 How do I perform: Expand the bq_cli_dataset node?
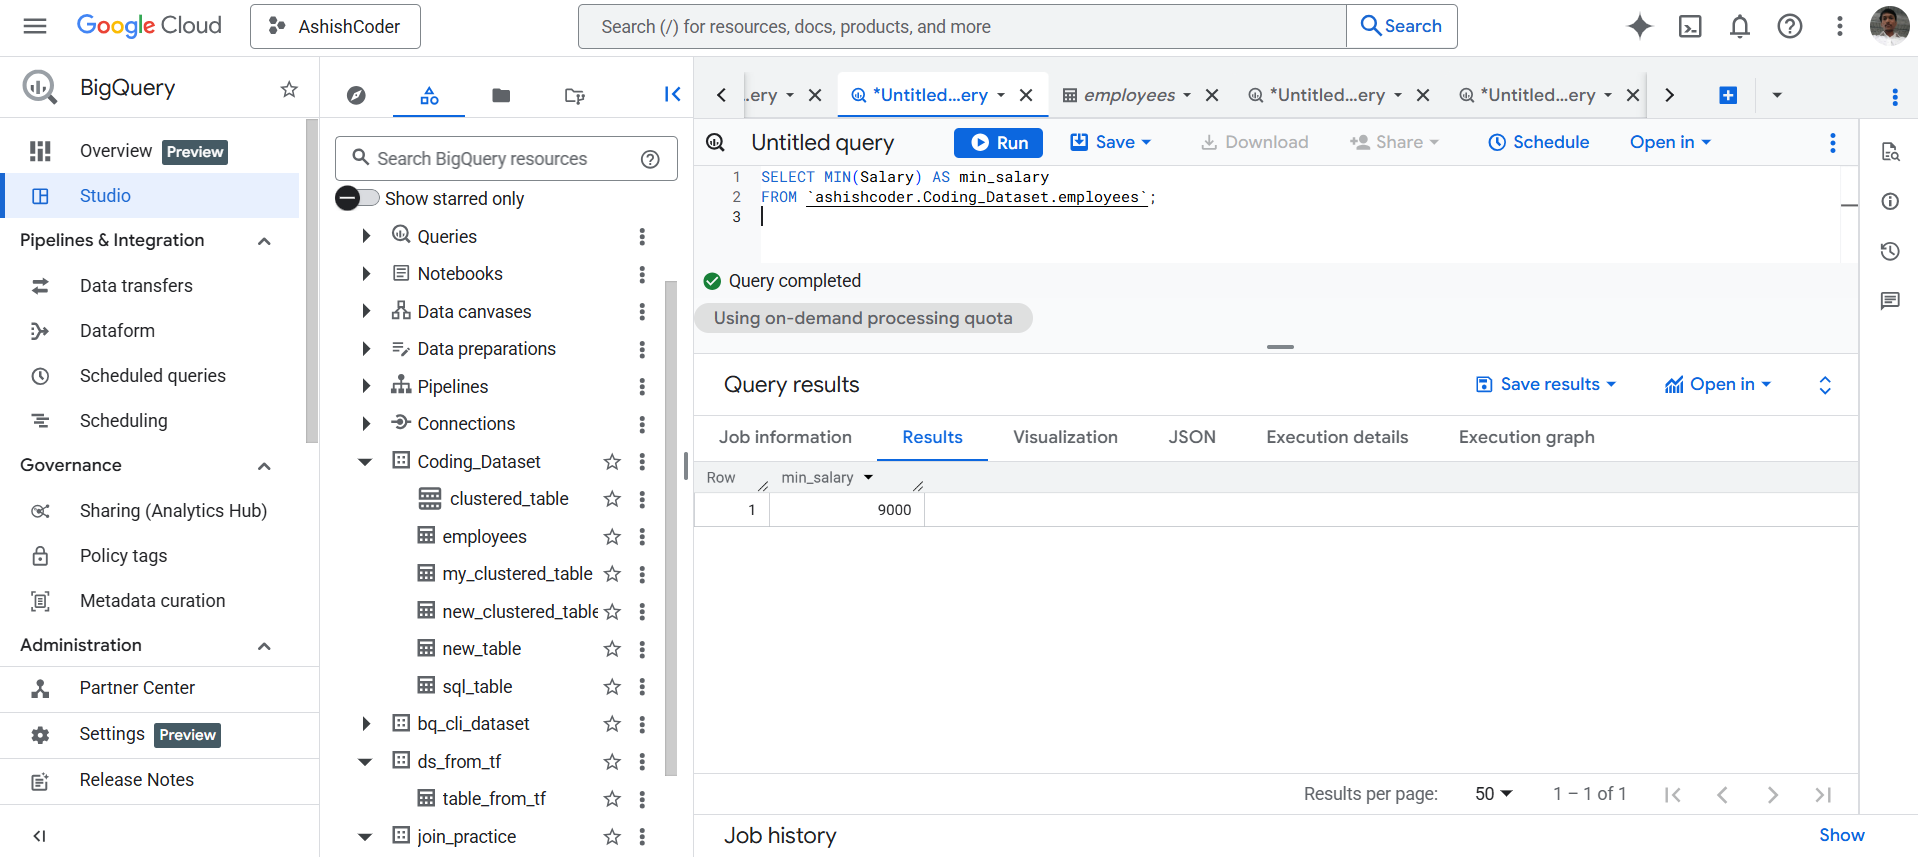tap(366, 724)
